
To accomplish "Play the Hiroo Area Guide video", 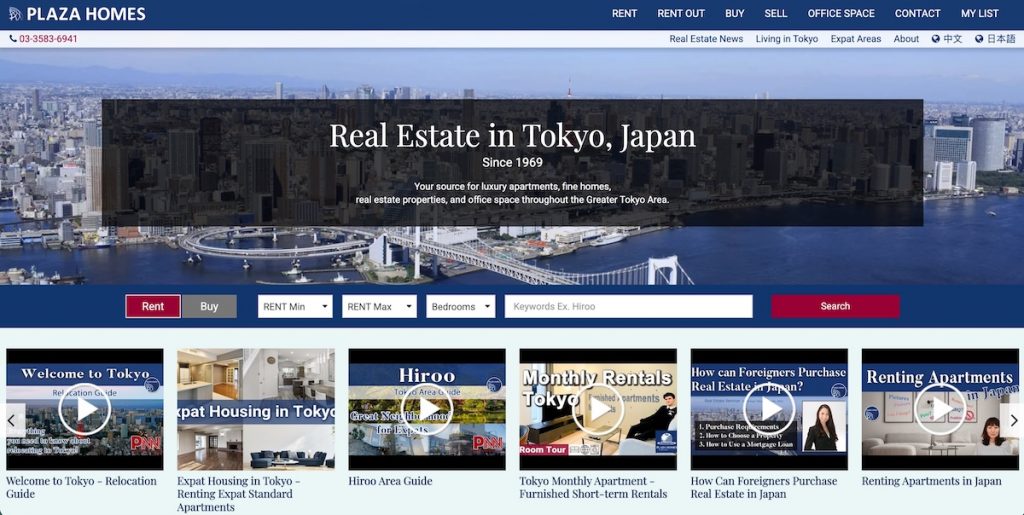I will point(427,409).
